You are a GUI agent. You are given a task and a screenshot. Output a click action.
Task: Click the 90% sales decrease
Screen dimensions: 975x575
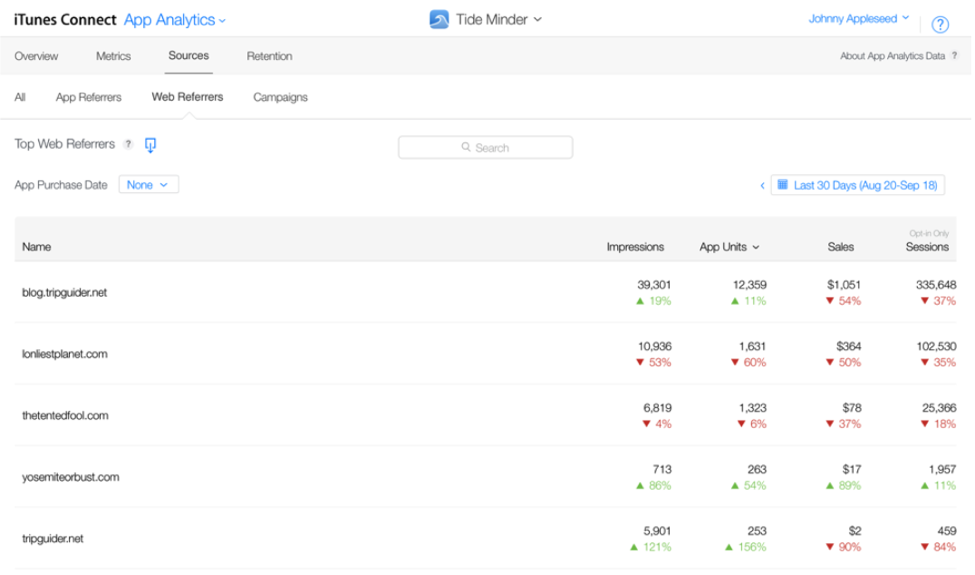pos(844,547)
